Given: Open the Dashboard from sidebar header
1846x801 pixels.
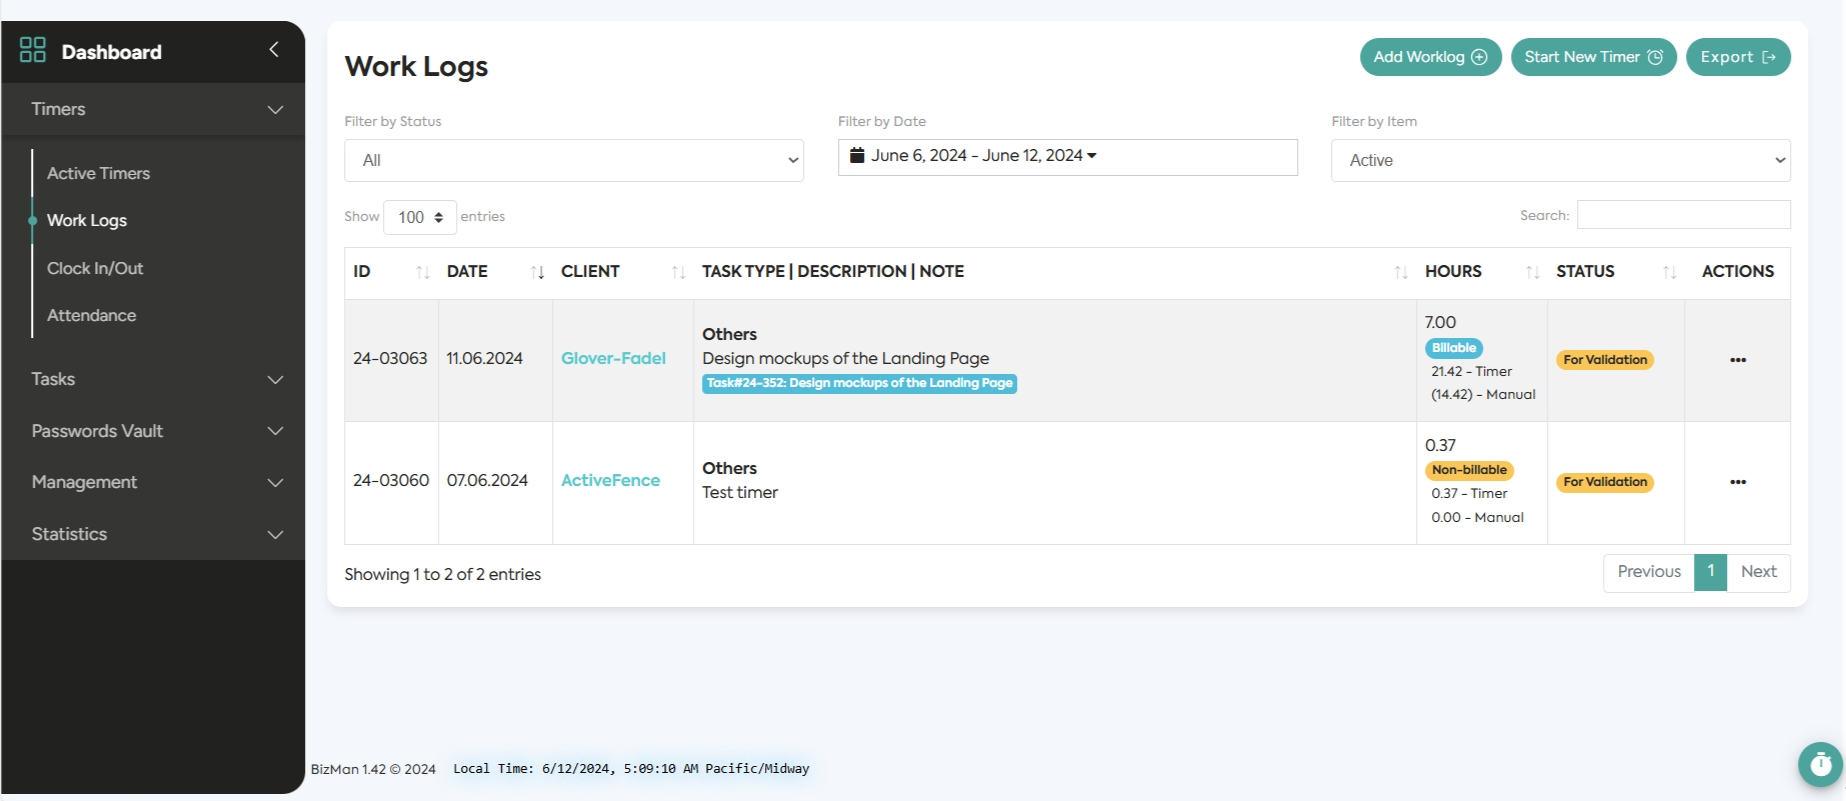Looking at the screenshot, I should tap(111, 52).
